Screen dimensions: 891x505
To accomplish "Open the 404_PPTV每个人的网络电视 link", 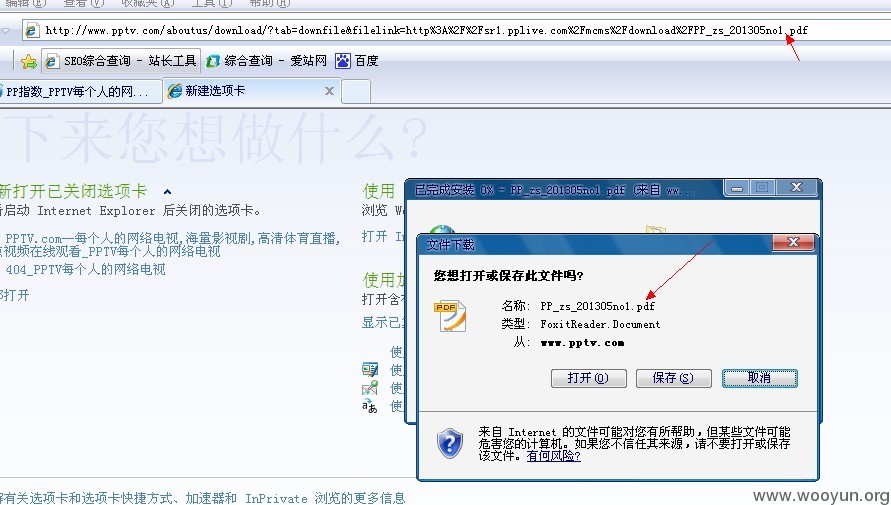I will [85, 269].
